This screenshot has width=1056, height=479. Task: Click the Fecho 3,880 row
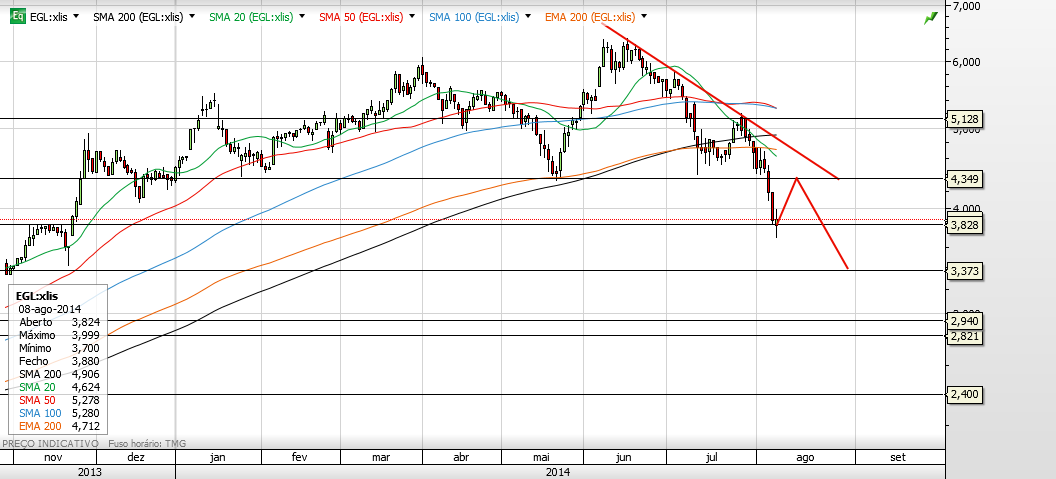[x=59, y=361]
